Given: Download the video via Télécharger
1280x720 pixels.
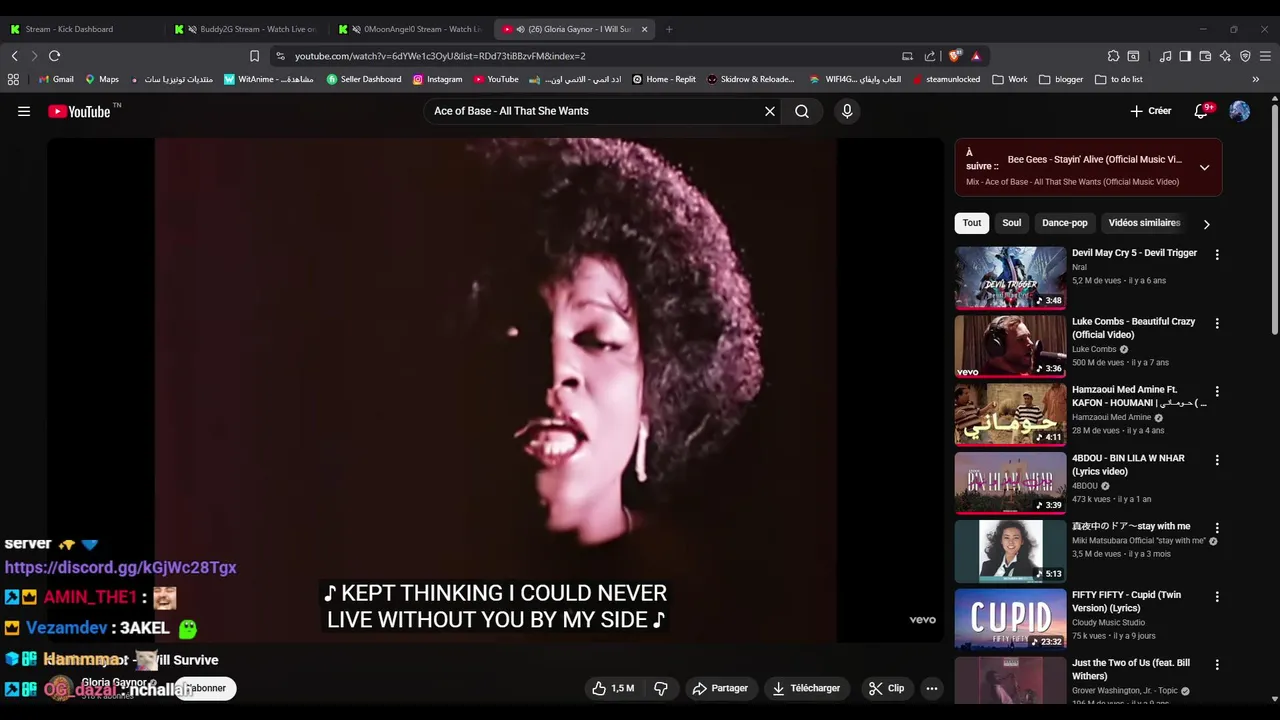Looking at the screenshot, I should coord(806,688).
